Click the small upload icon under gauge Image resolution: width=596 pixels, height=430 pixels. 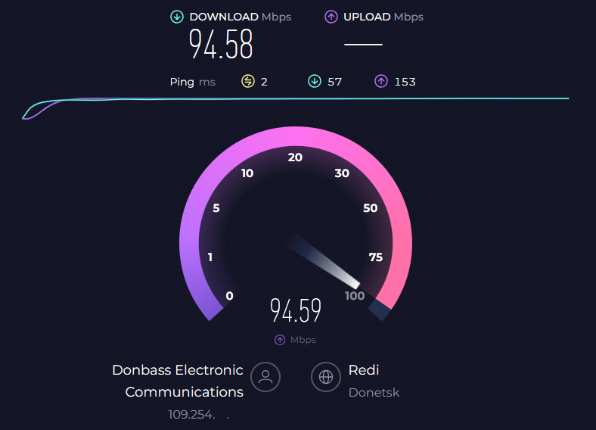click(280, 340)
